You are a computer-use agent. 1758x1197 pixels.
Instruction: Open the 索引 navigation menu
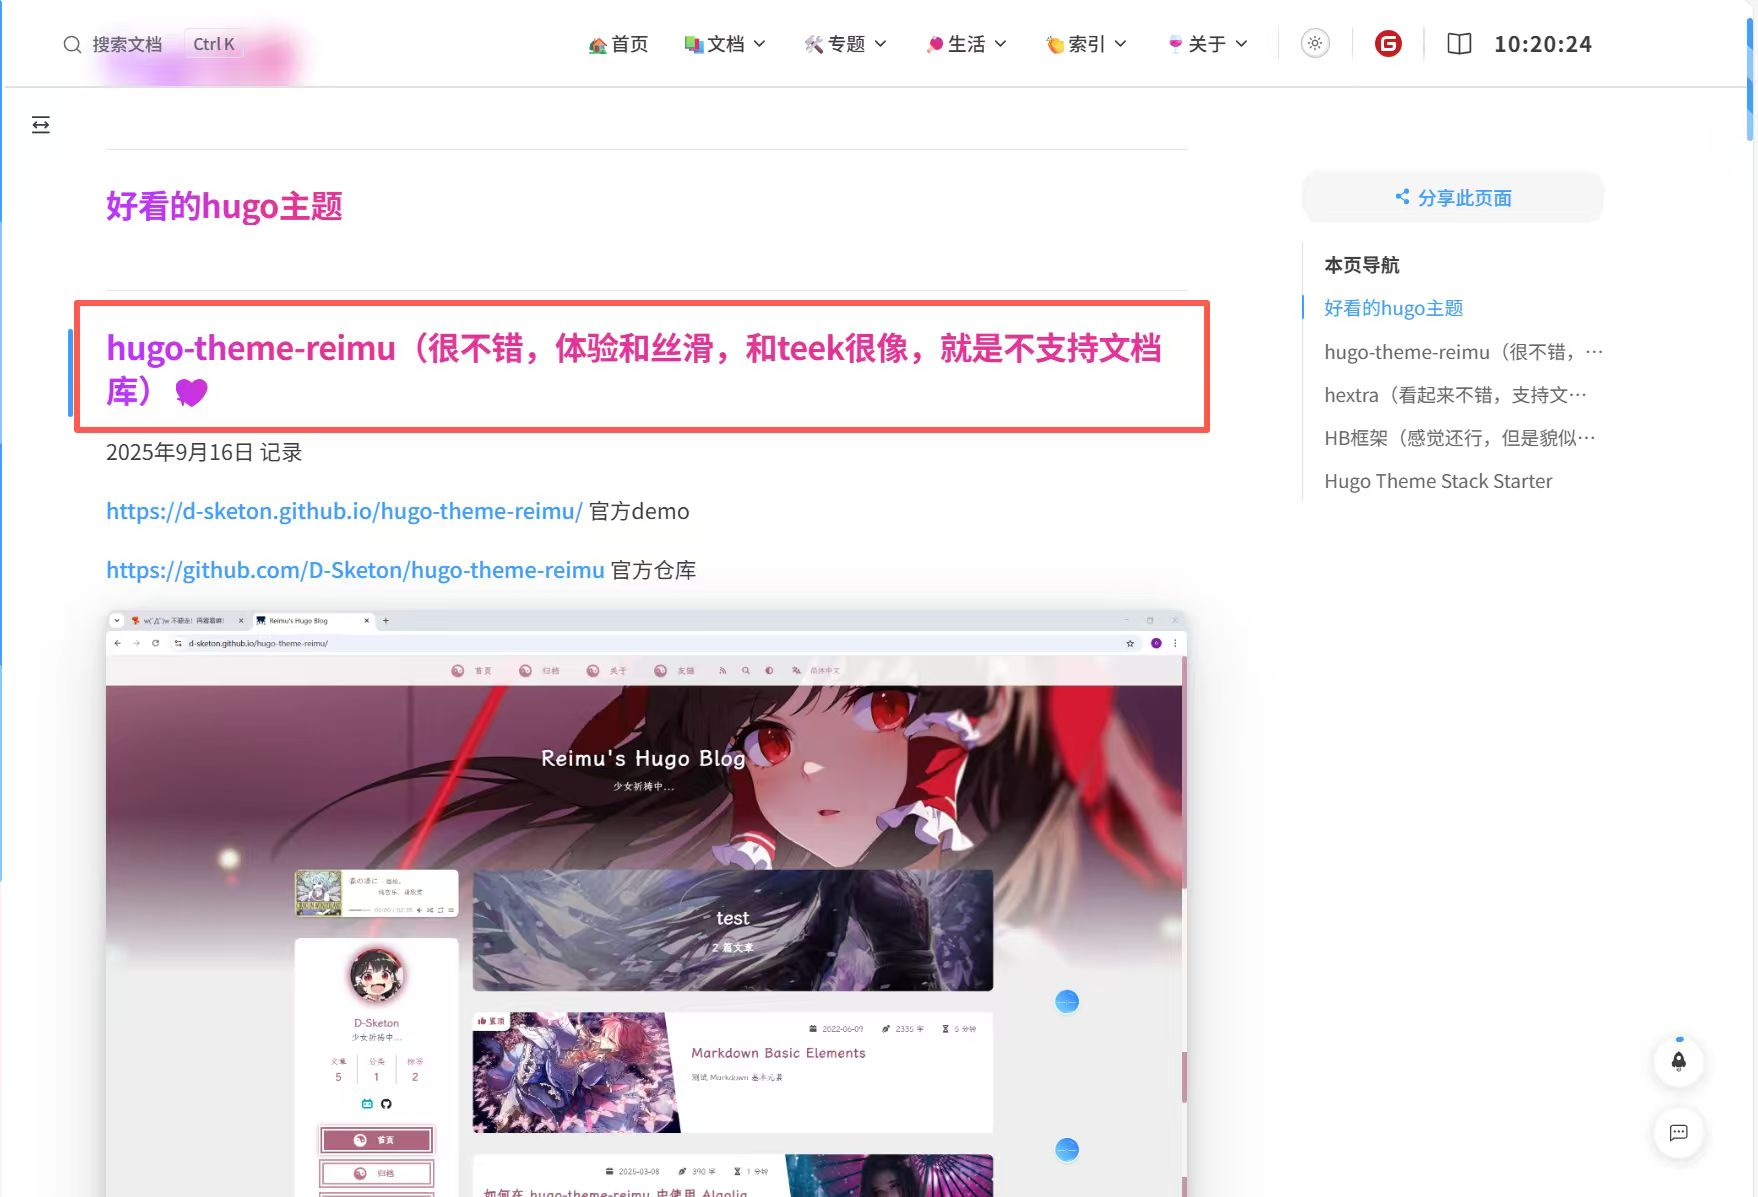pos(1086,44)
